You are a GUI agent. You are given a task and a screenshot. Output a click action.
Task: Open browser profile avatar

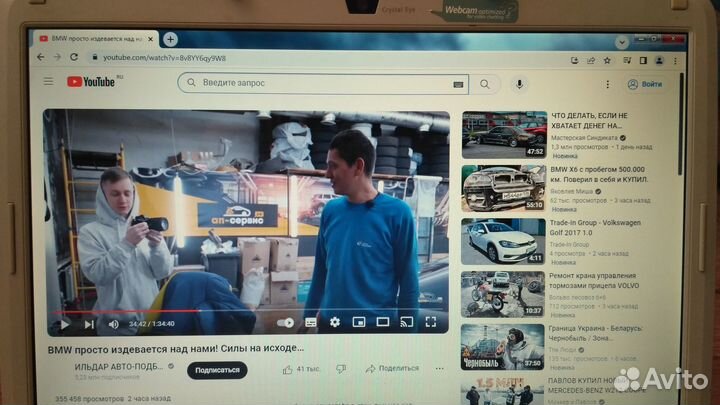[x=659, y=60]
